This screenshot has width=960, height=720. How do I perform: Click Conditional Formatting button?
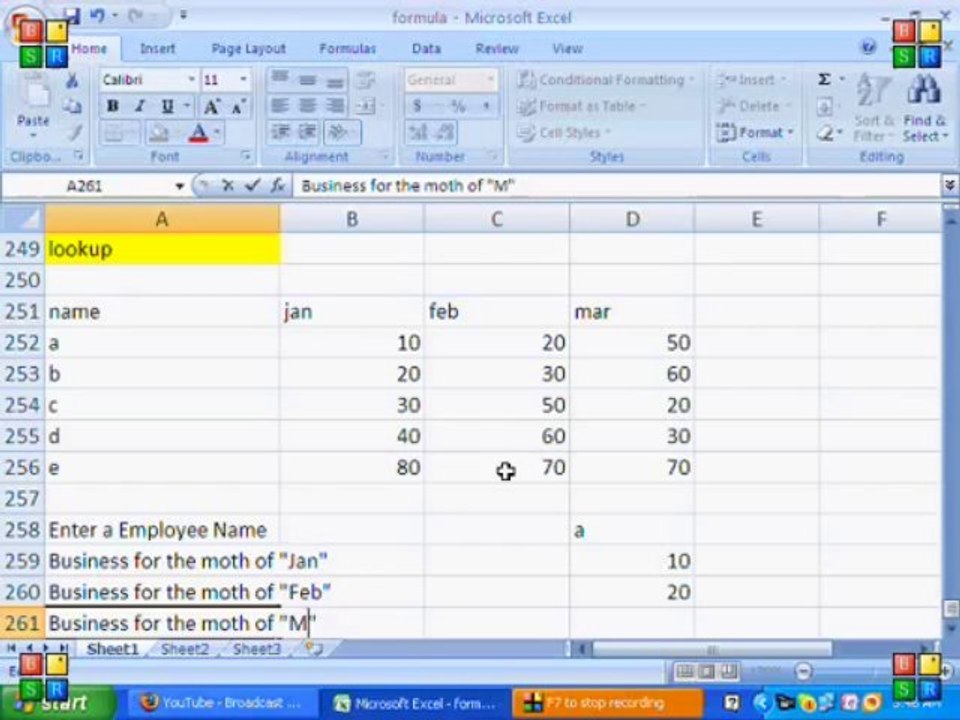[x=606, y=80]
